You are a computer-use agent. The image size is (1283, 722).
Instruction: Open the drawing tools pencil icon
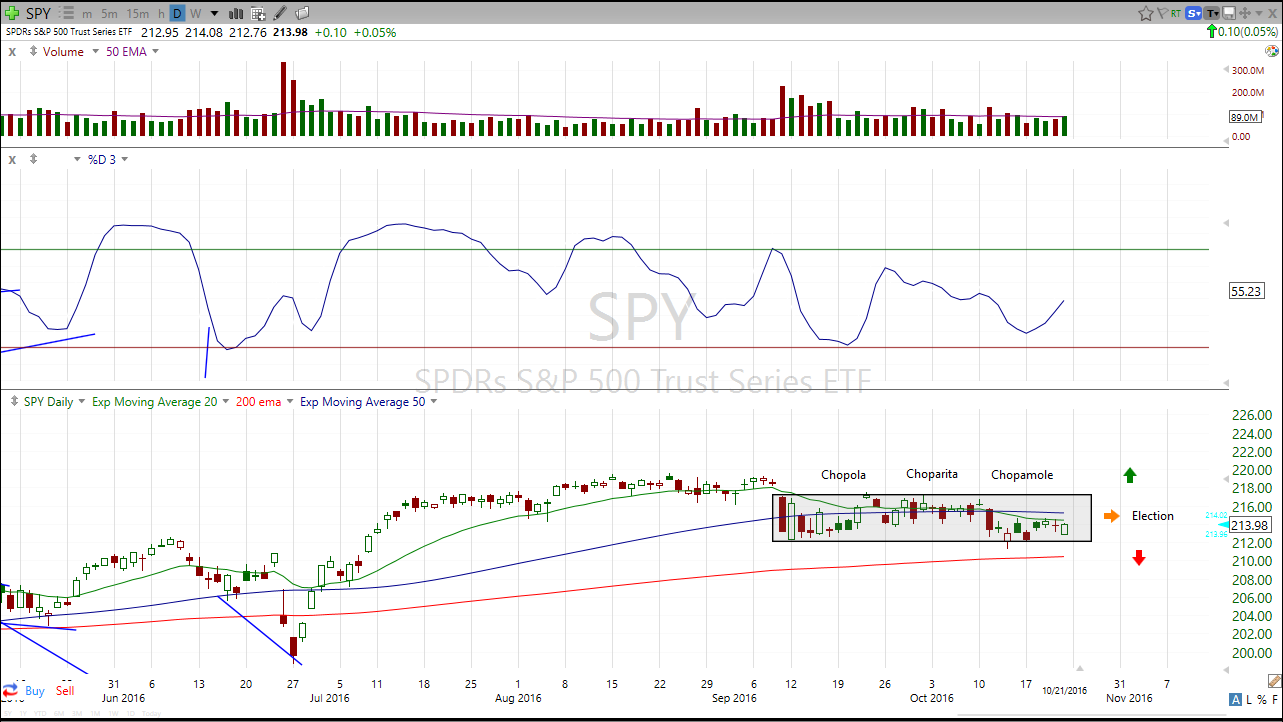point(280,13)
